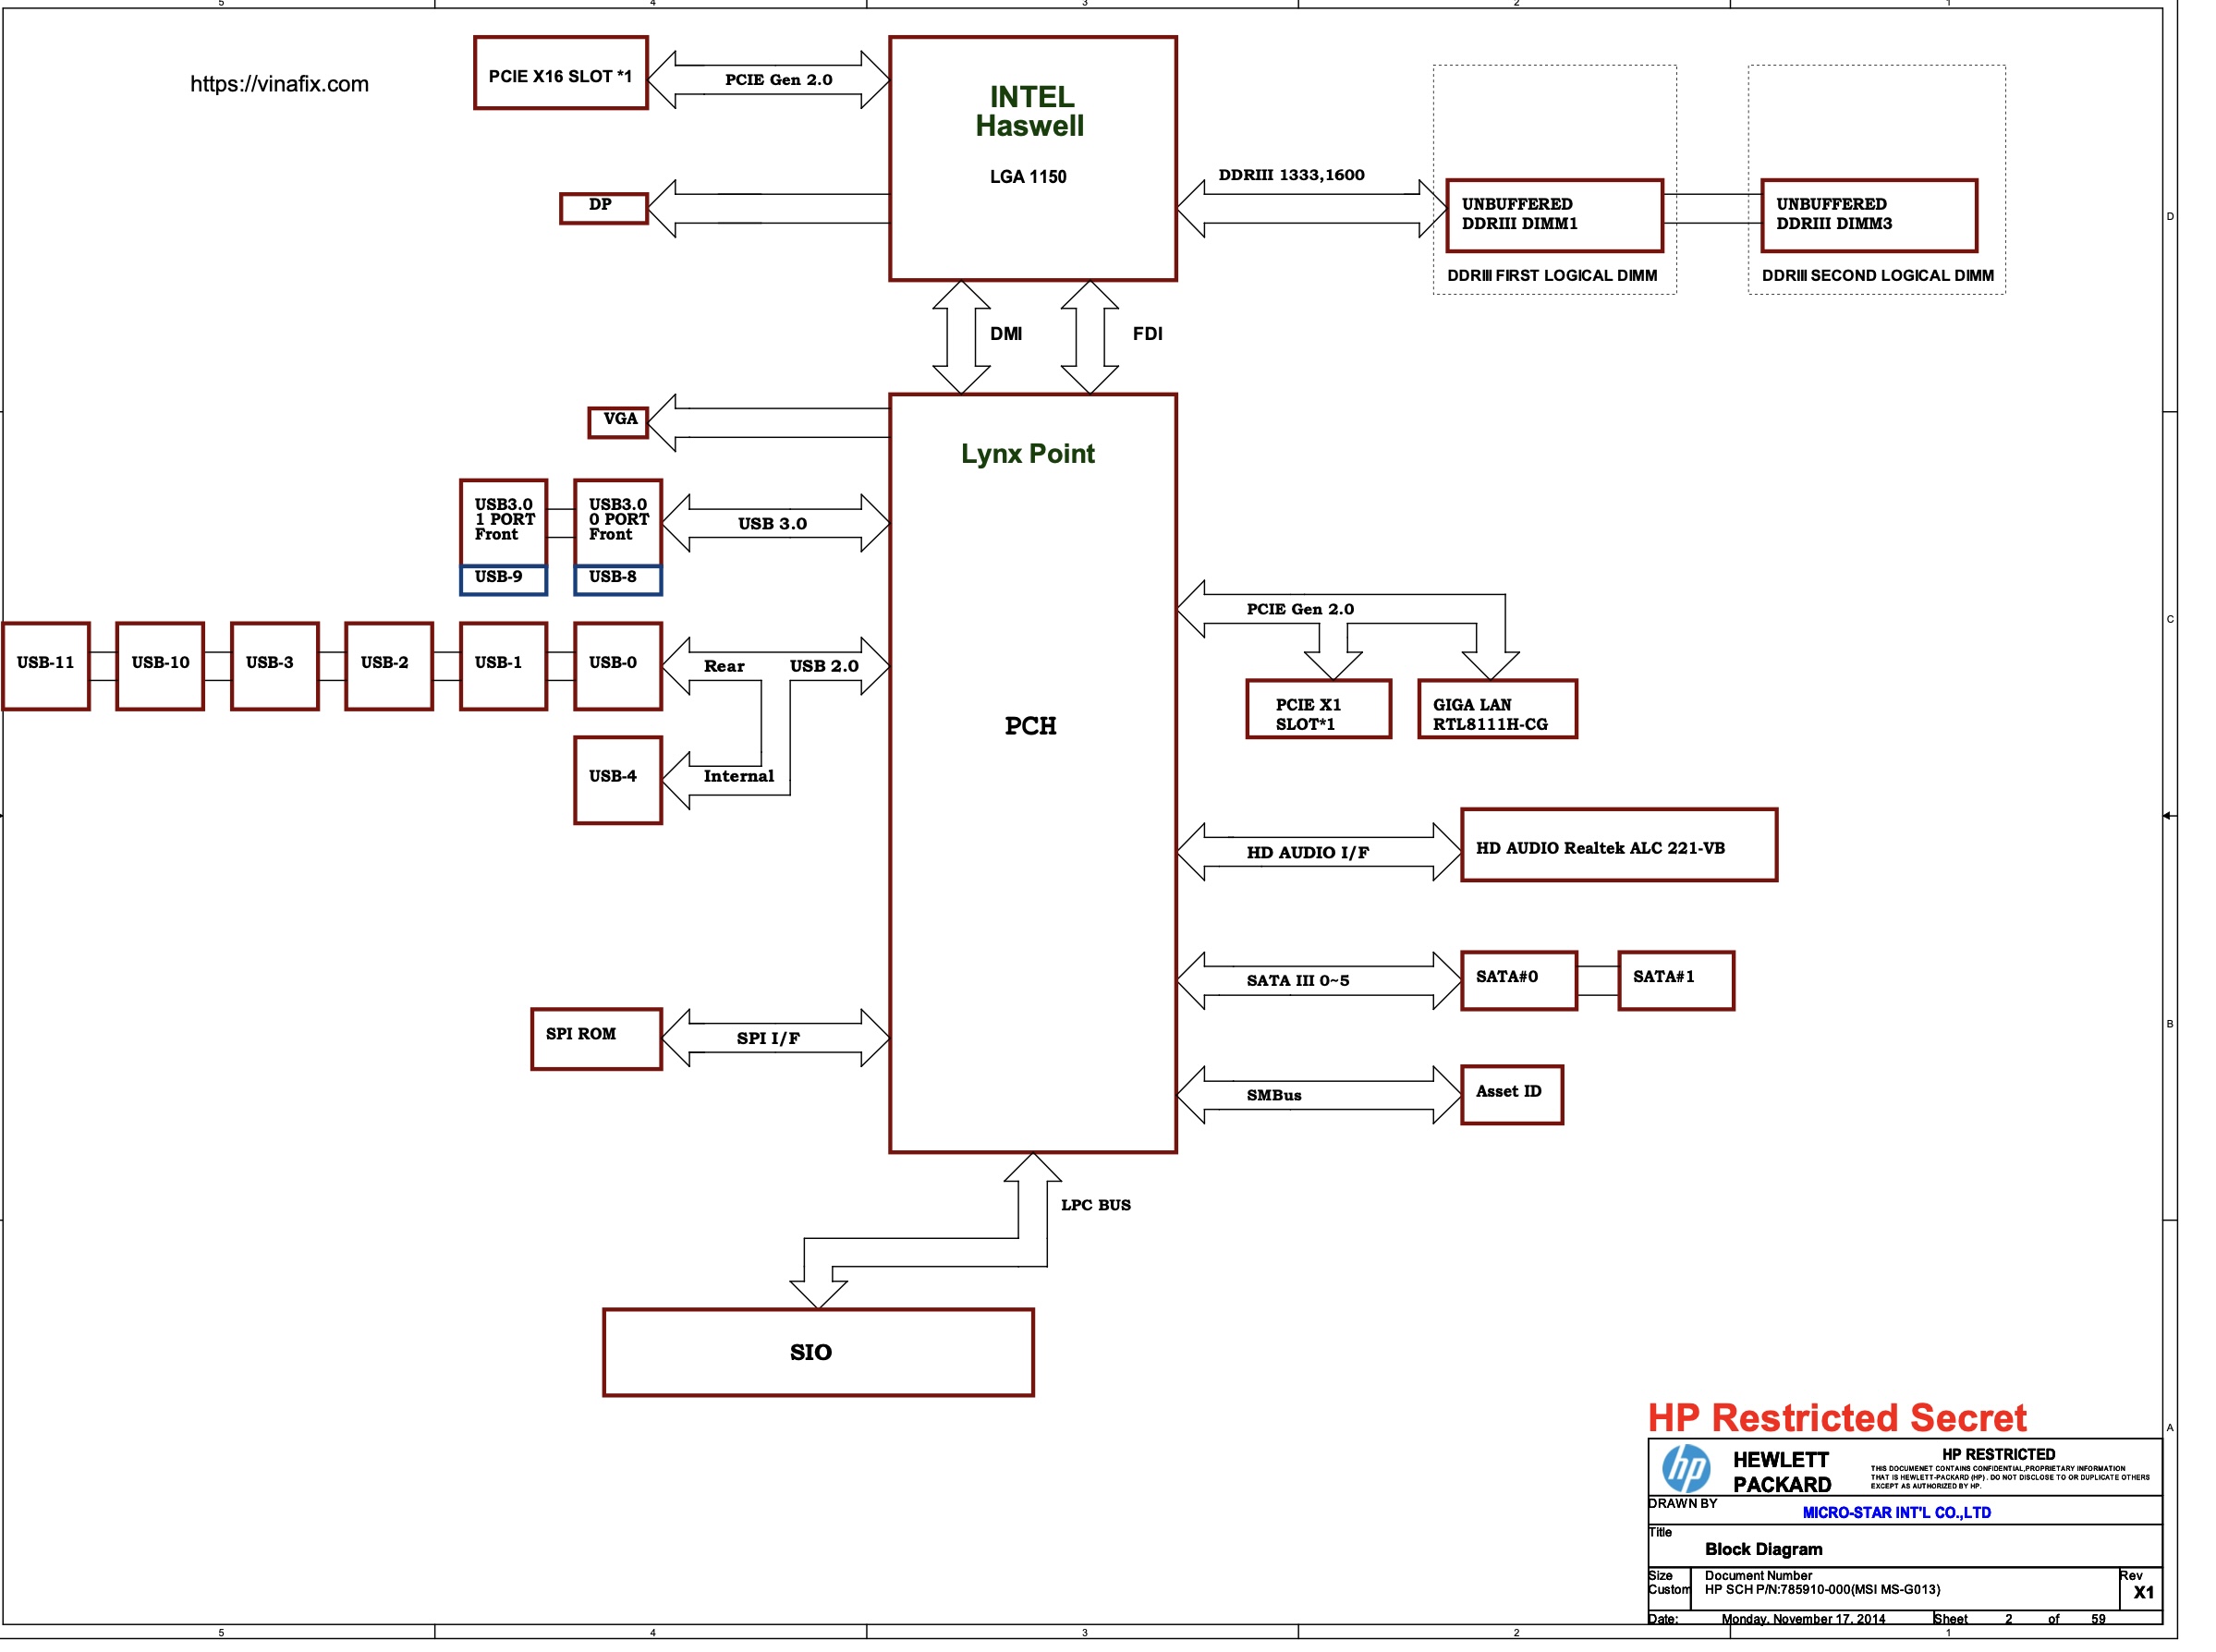Click the PCH label in the chipset block
This screenshot has width=2216, height=1652.
pyautogui.click(x=1030, y=726)
